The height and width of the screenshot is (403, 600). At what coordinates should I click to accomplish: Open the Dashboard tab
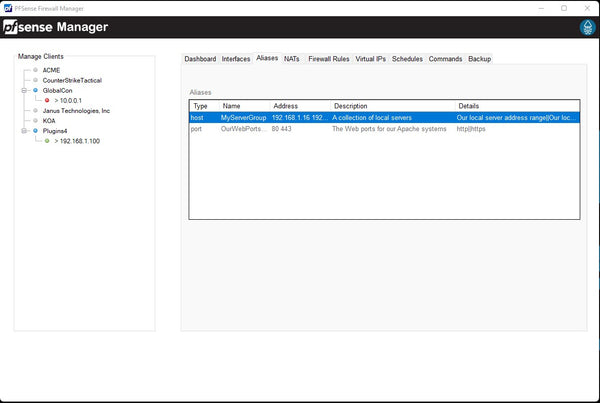pos(200,59)
